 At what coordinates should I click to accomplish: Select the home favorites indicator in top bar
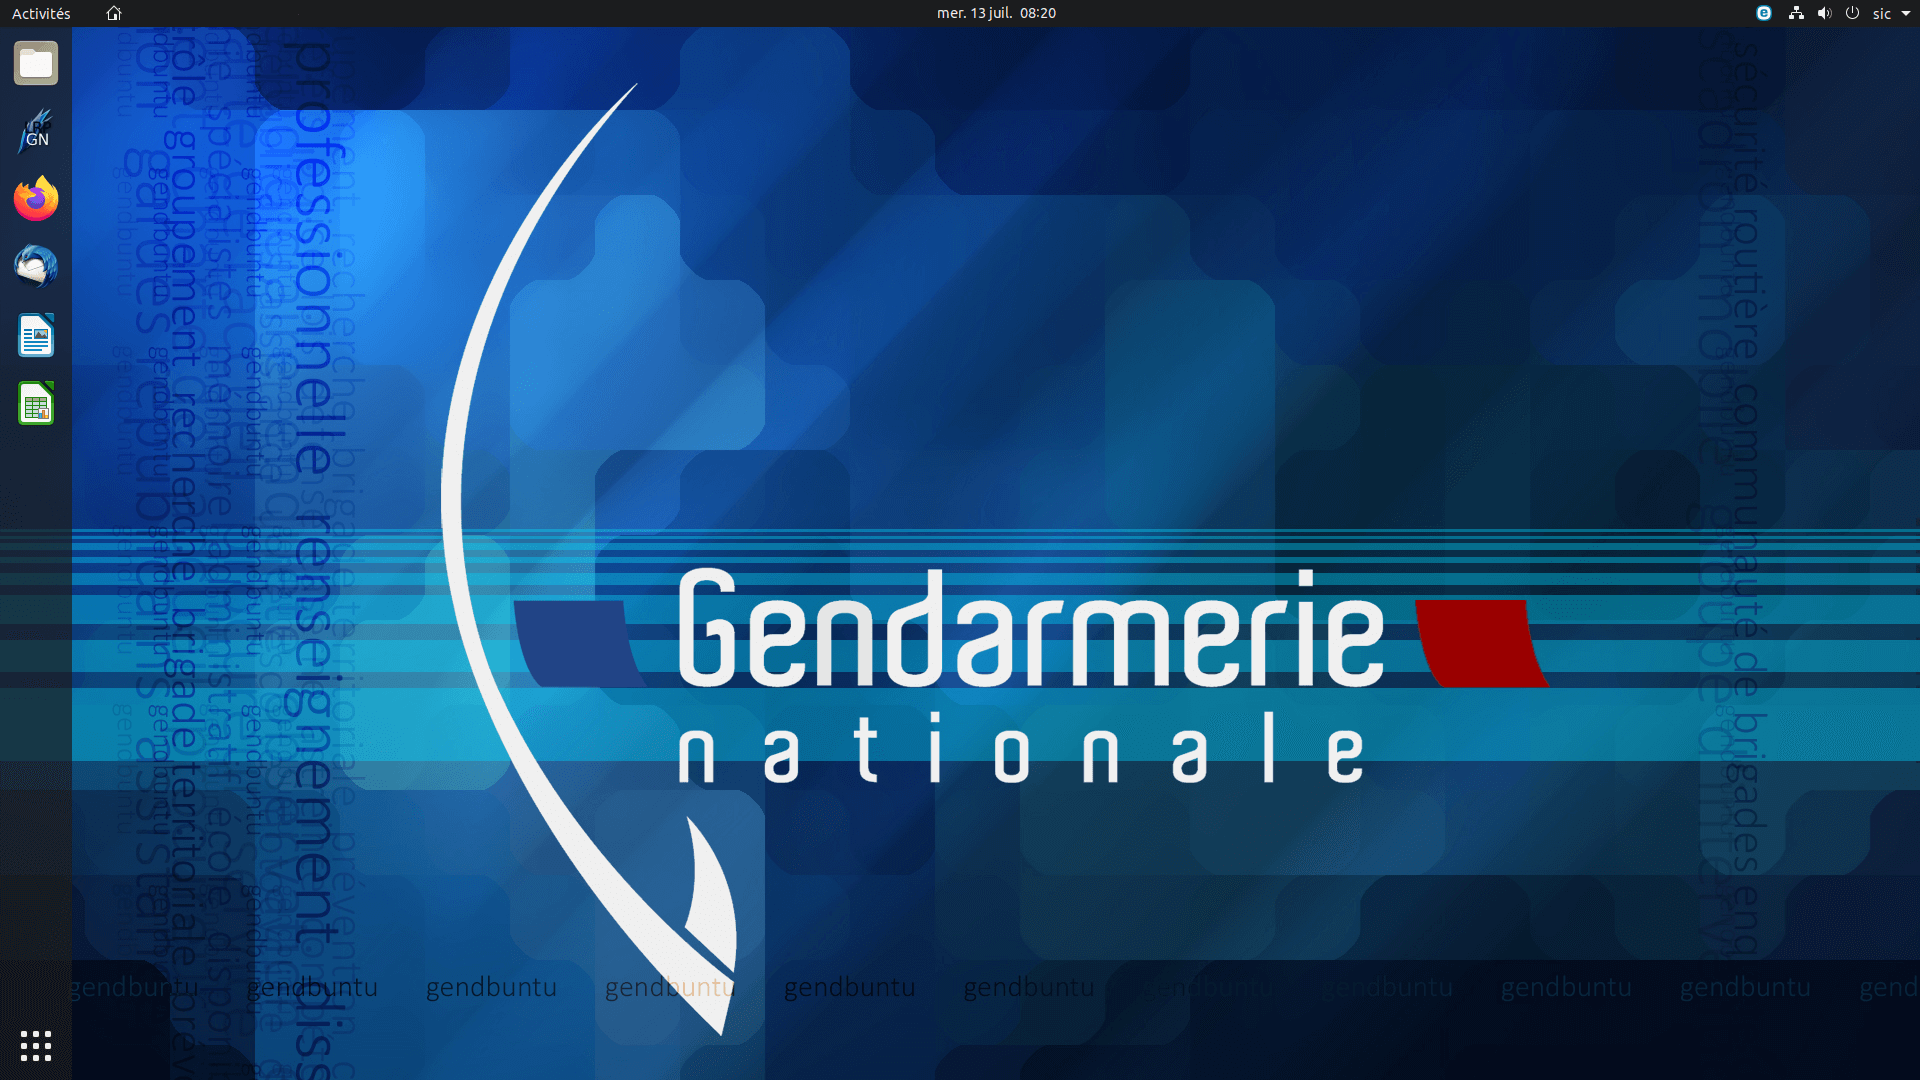(x=113, y=13)
